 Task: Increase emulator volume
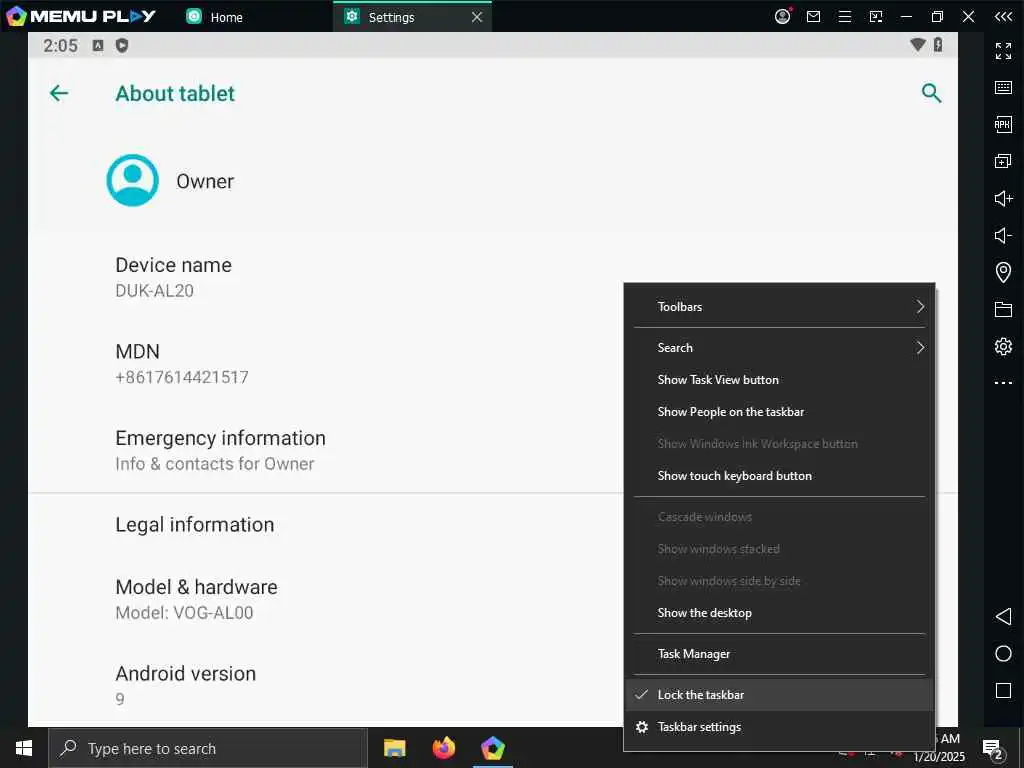(x=1003, y=198)
